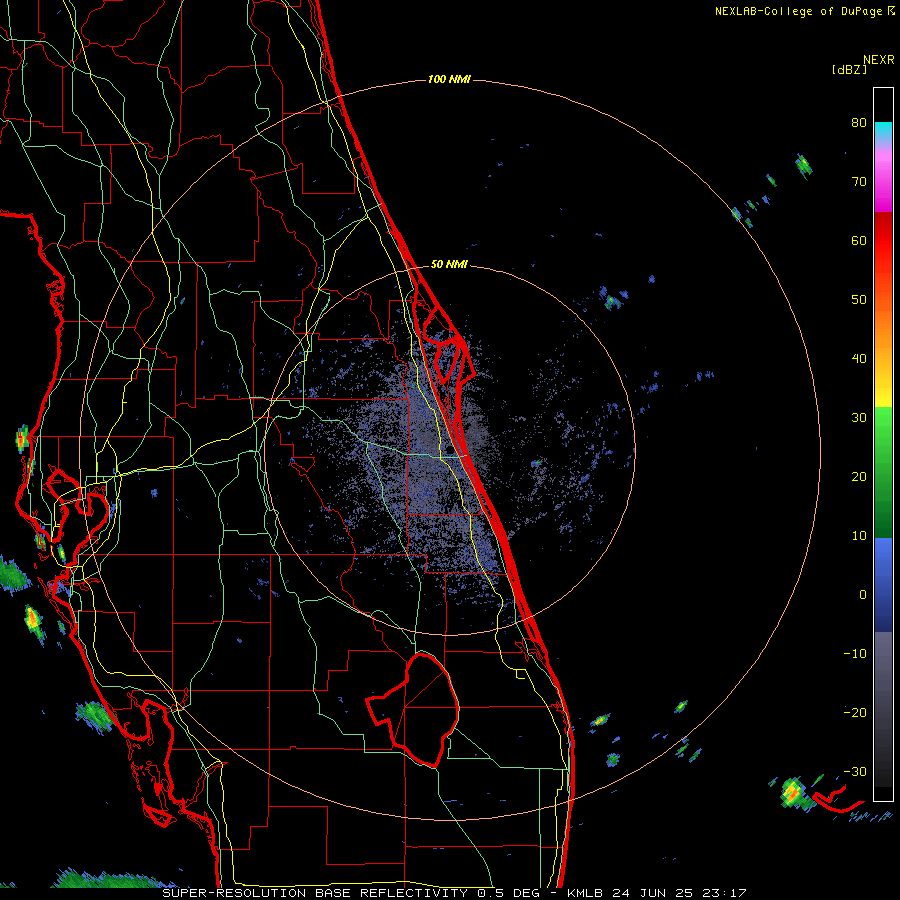The image size is (900, 900).
Task: Click the 50 value on the dBZ scale
Action: click(859, 300)
